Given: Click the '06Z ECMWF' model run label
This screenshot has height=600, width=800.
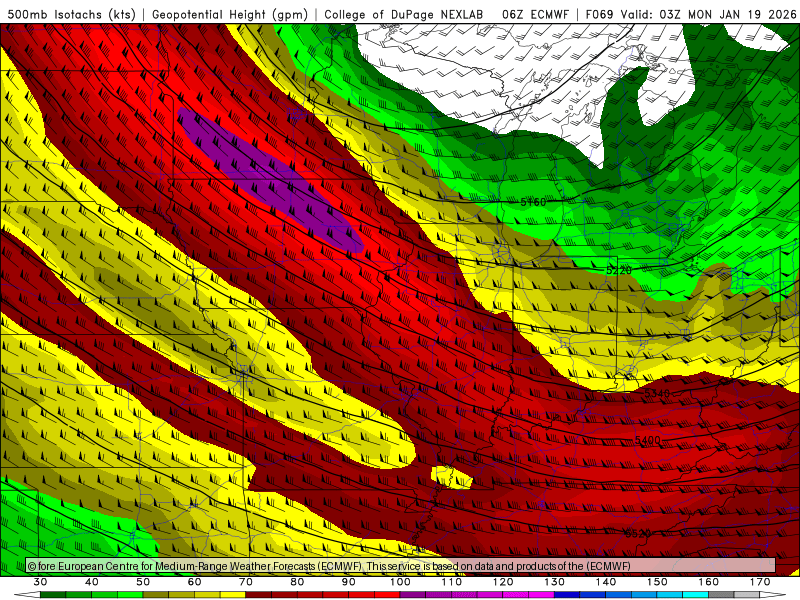Looking at the screenshot, I should pyautogui.click(x=535, y=14).
